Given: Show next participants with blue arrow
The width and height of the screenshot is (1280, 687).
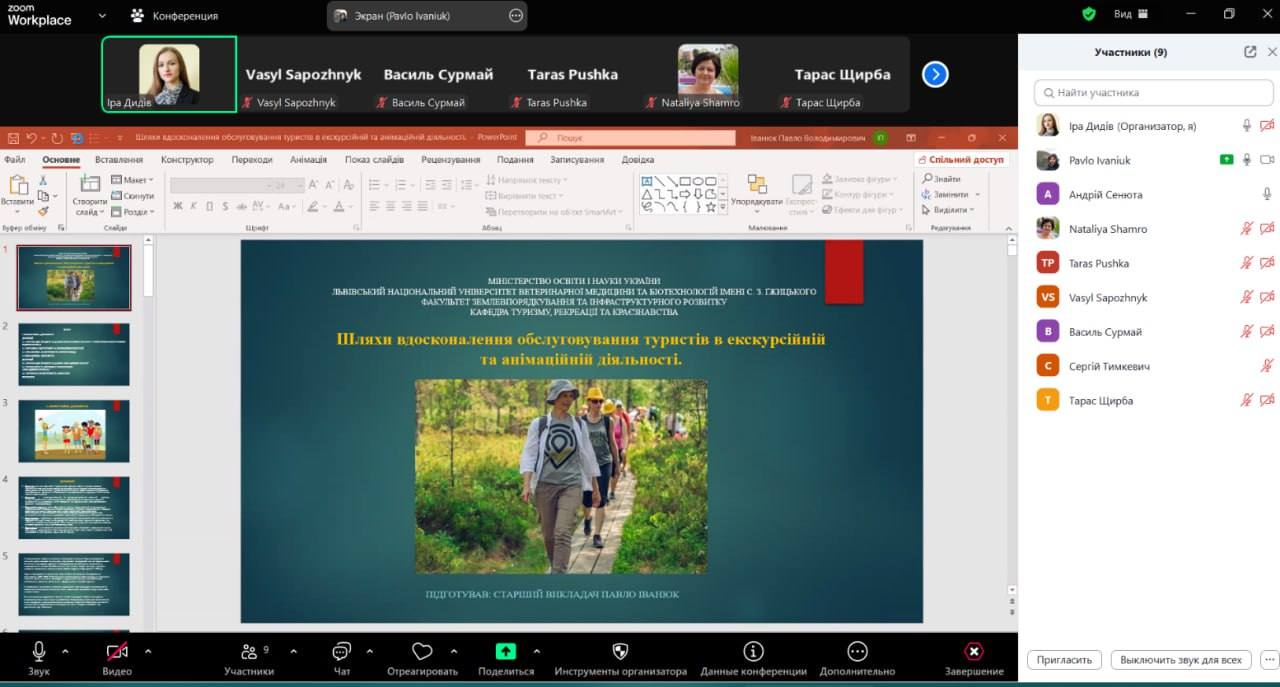Looking at the screenshot, I should pos(935,75).
